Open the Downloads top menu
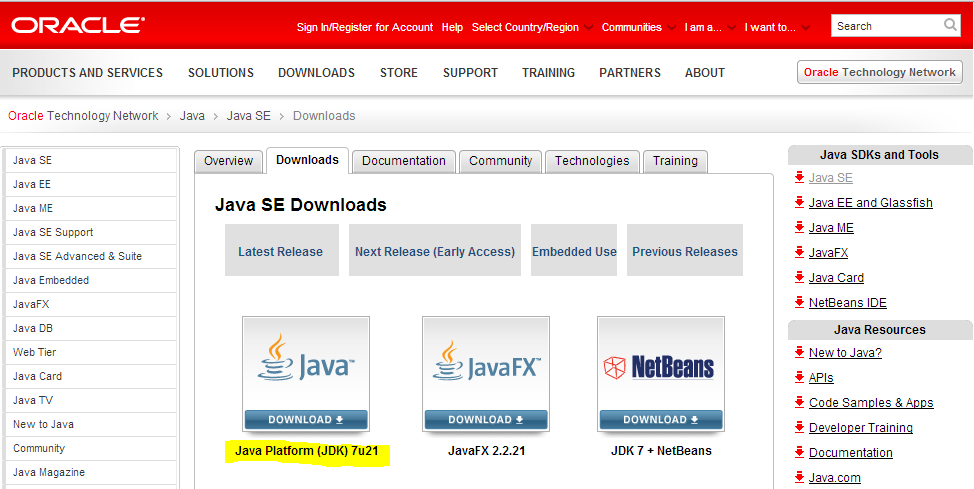Viewport: 974px width, 489px height. (316, 73)
